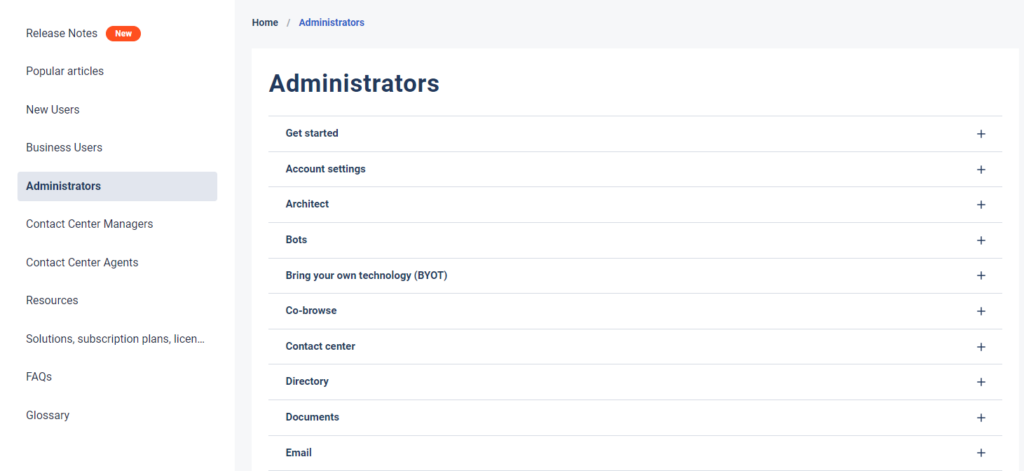Click the plus icon in Architect row
1024x471 pixels.
point(980,204)
